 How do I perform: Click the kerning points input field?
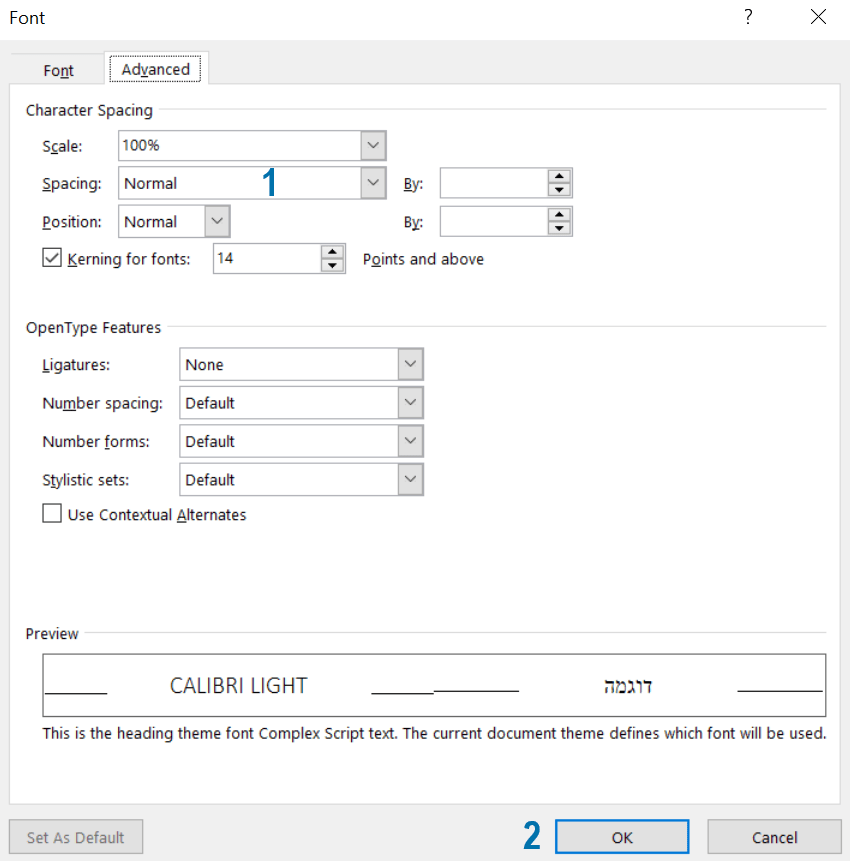coord(266,259)
